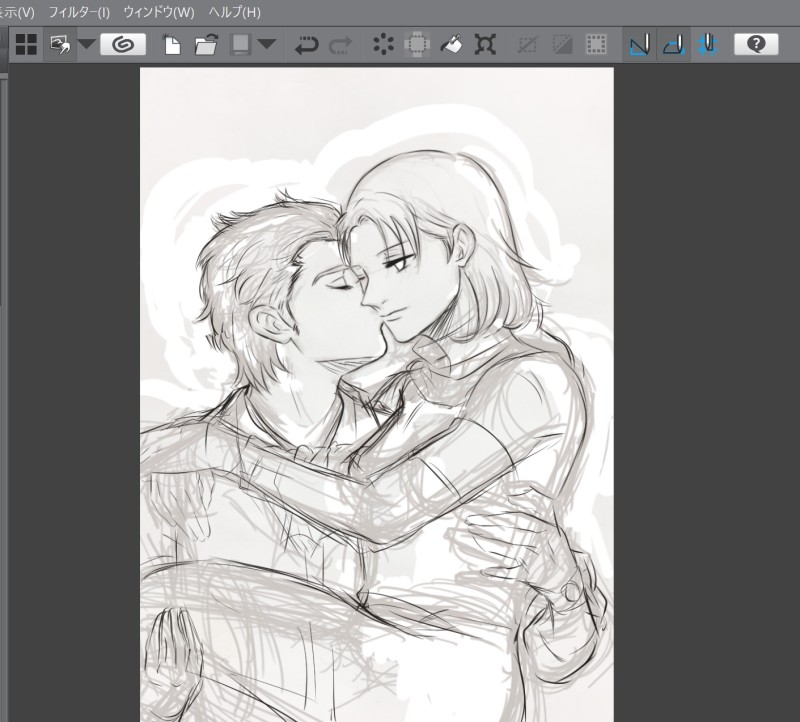This screenshot has width=800, height=722.
Task: Open the ウィンドウ(W) menu
Action: [159, 12]
